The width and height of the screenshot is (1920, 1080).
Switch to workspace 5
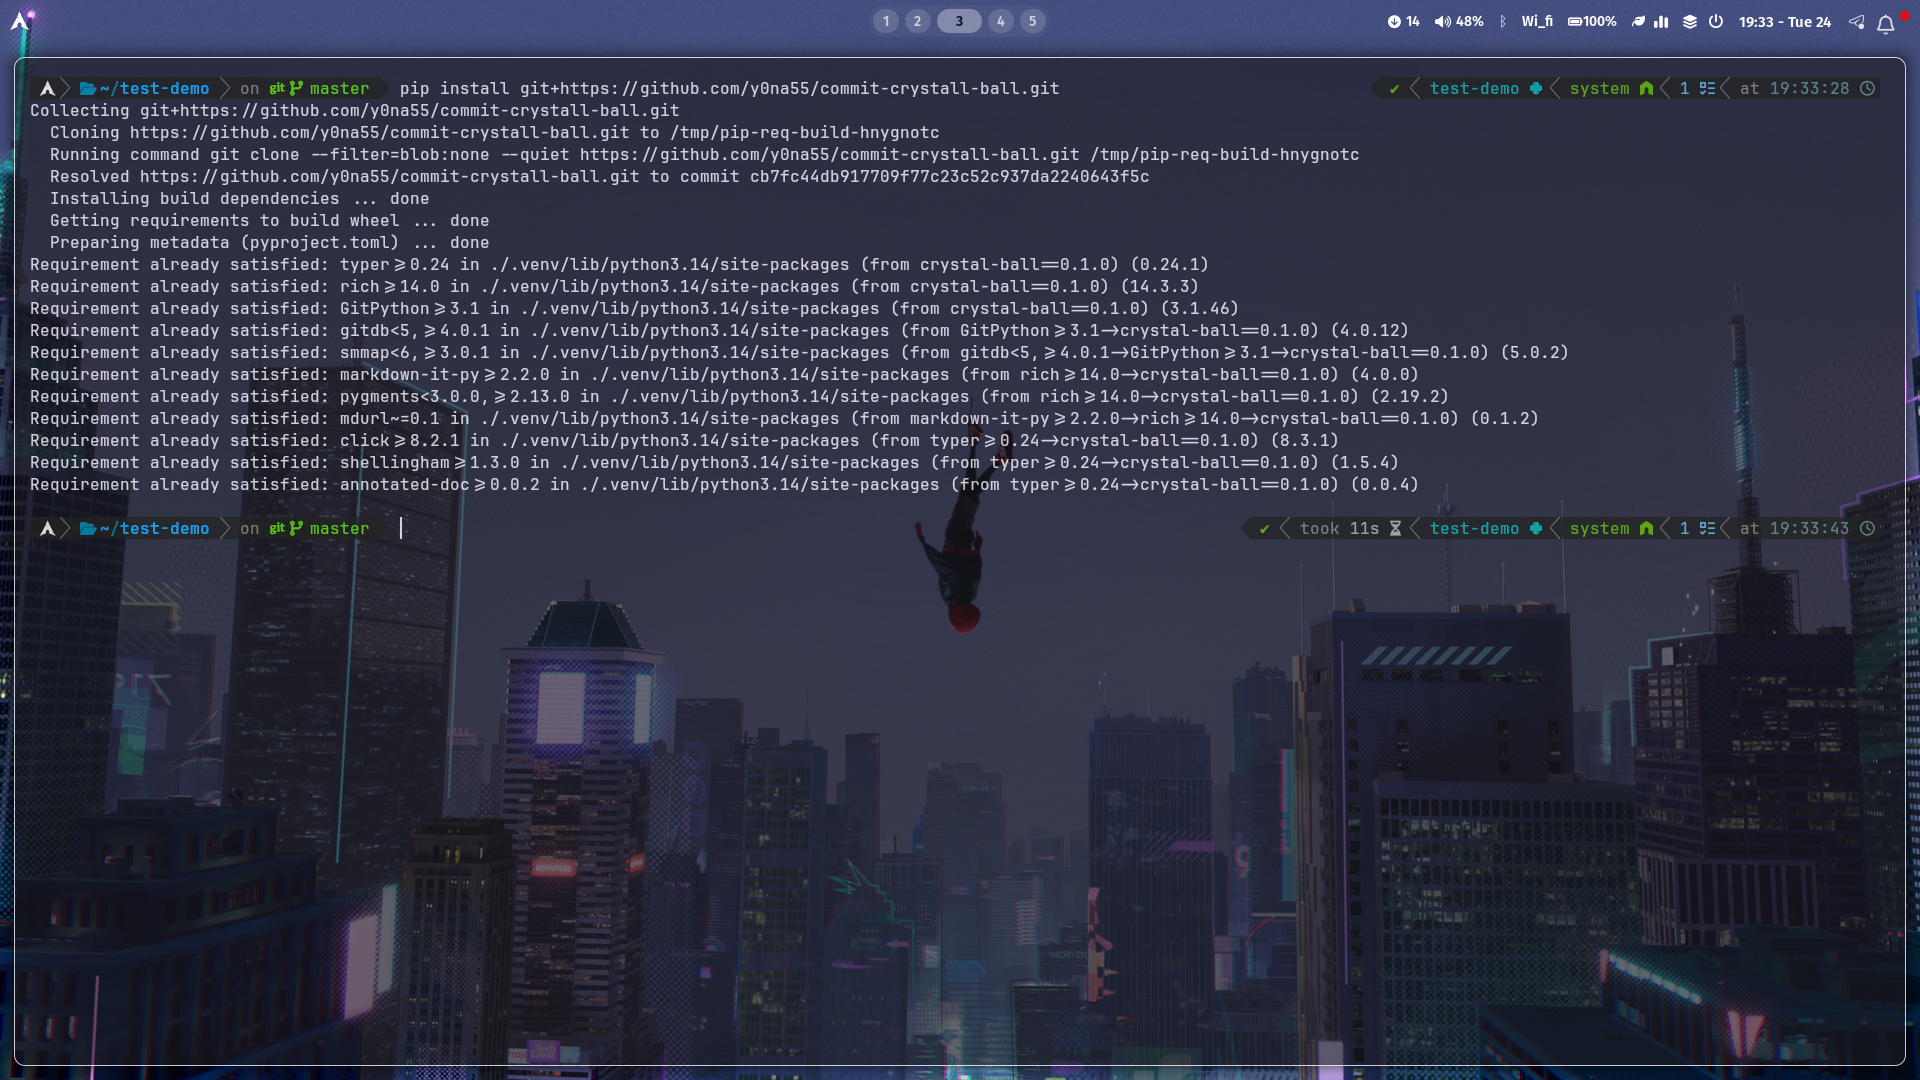click(x=1033, y=21)
